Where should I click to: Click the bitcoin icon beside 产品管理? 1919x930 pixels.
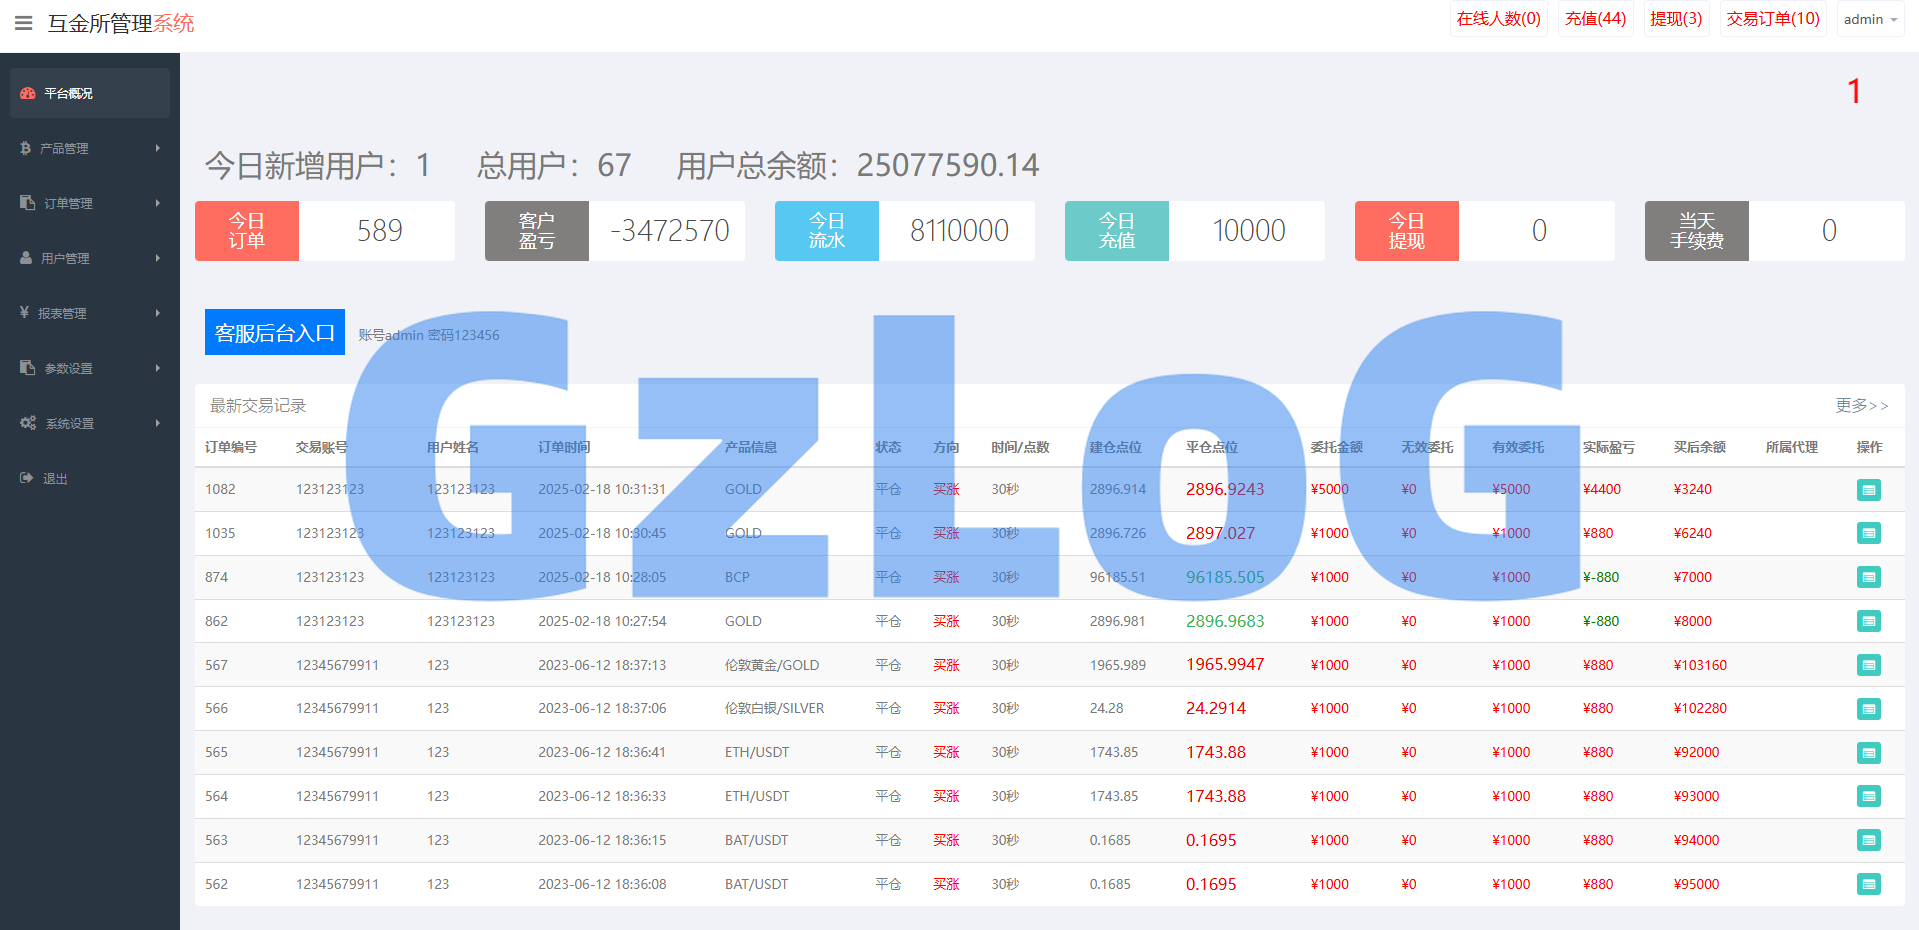pos(26,148)
